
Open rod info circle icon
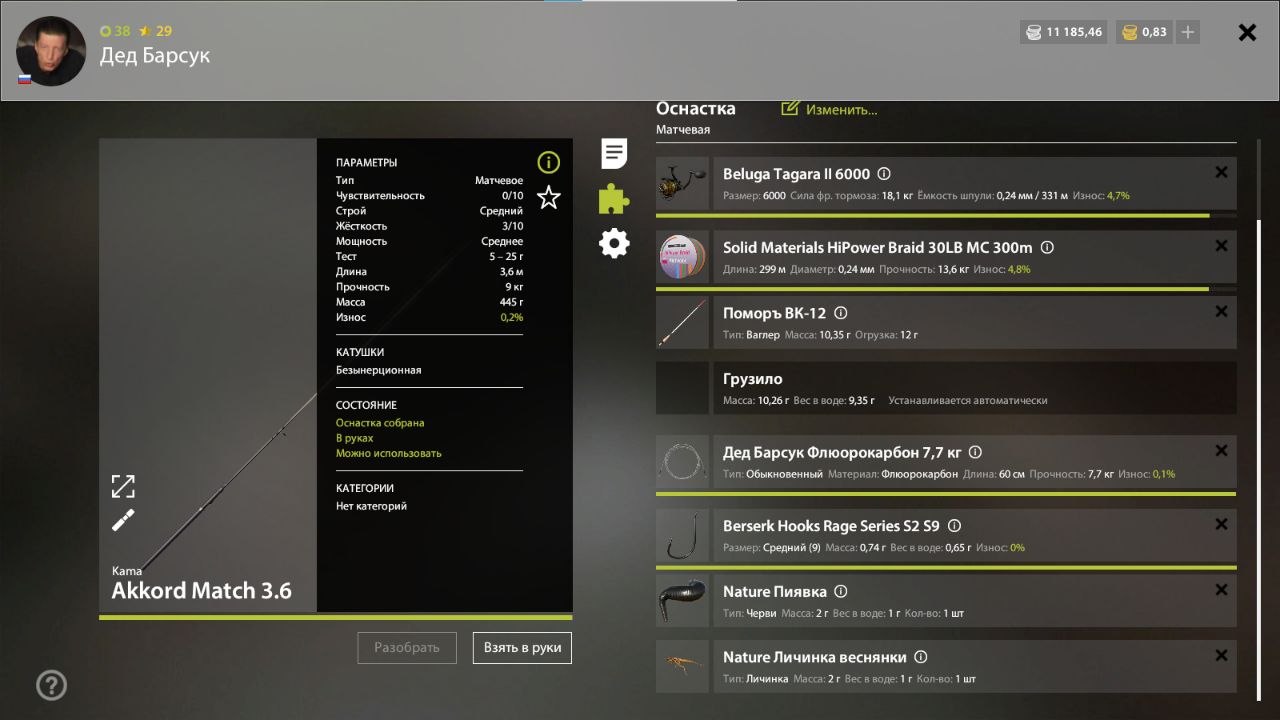[x=548, y=162]
